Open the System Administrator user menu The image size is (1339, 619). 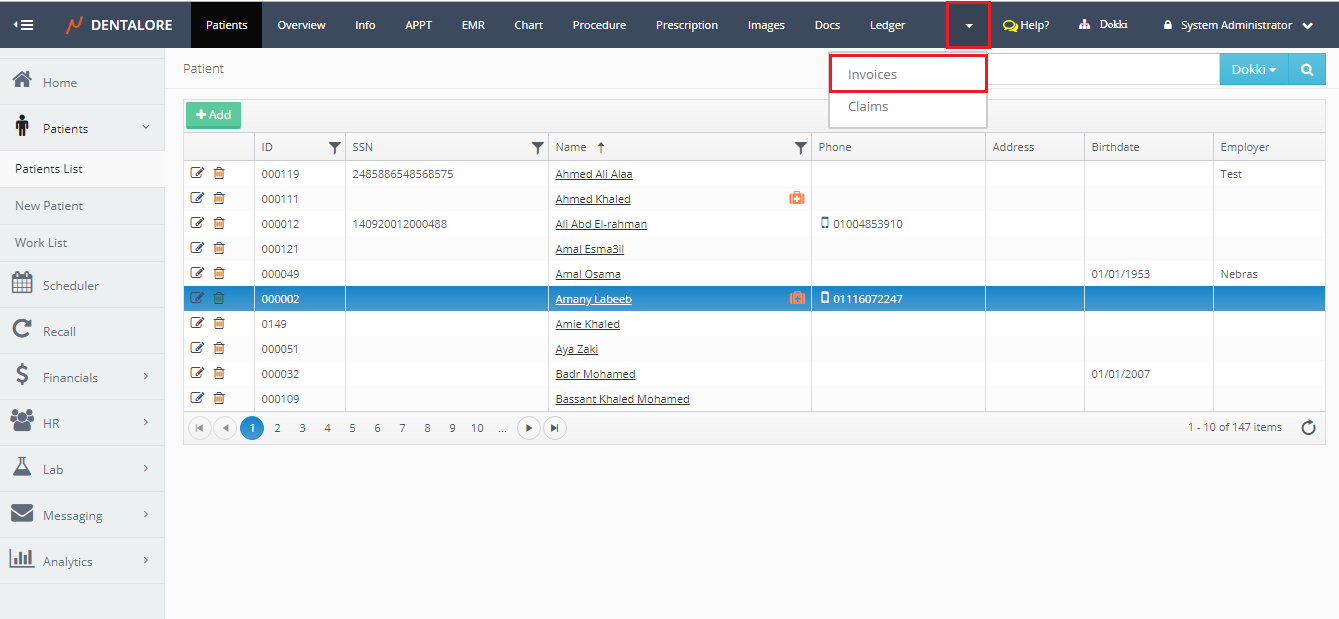click(x=1238, y=25)
